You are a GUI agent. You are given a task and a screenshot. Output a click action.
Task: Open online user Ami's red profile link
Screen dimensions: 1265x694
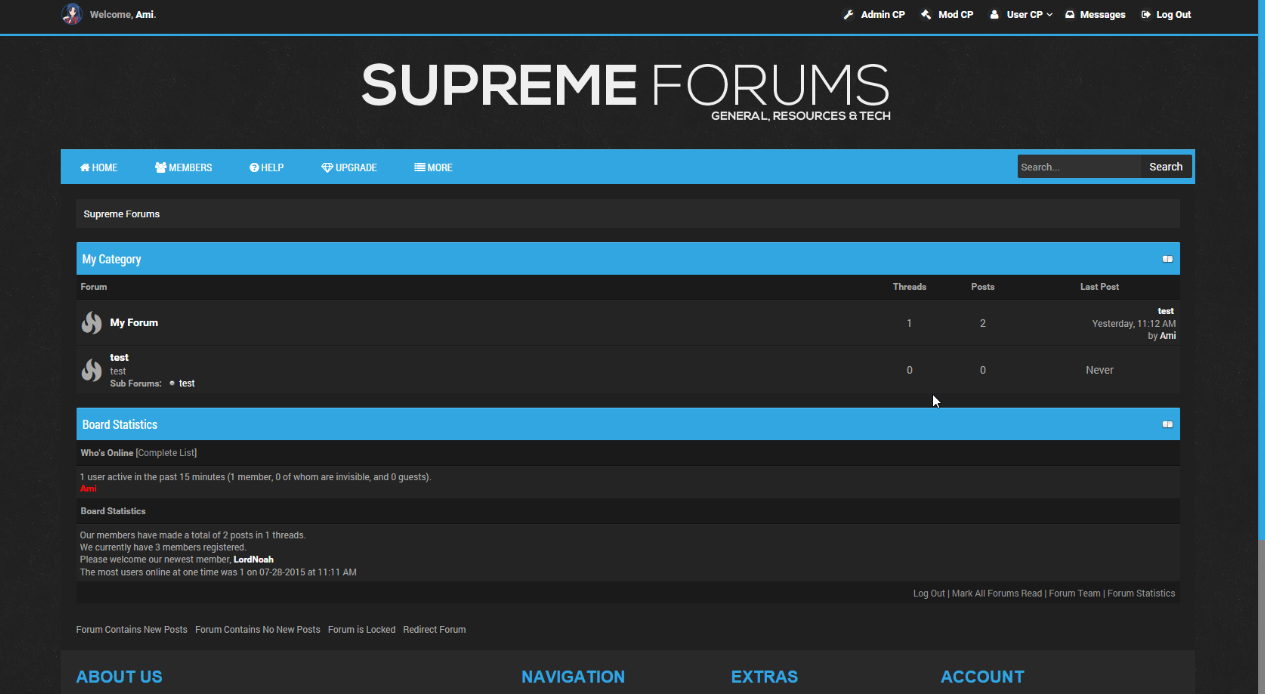(88, 489)
